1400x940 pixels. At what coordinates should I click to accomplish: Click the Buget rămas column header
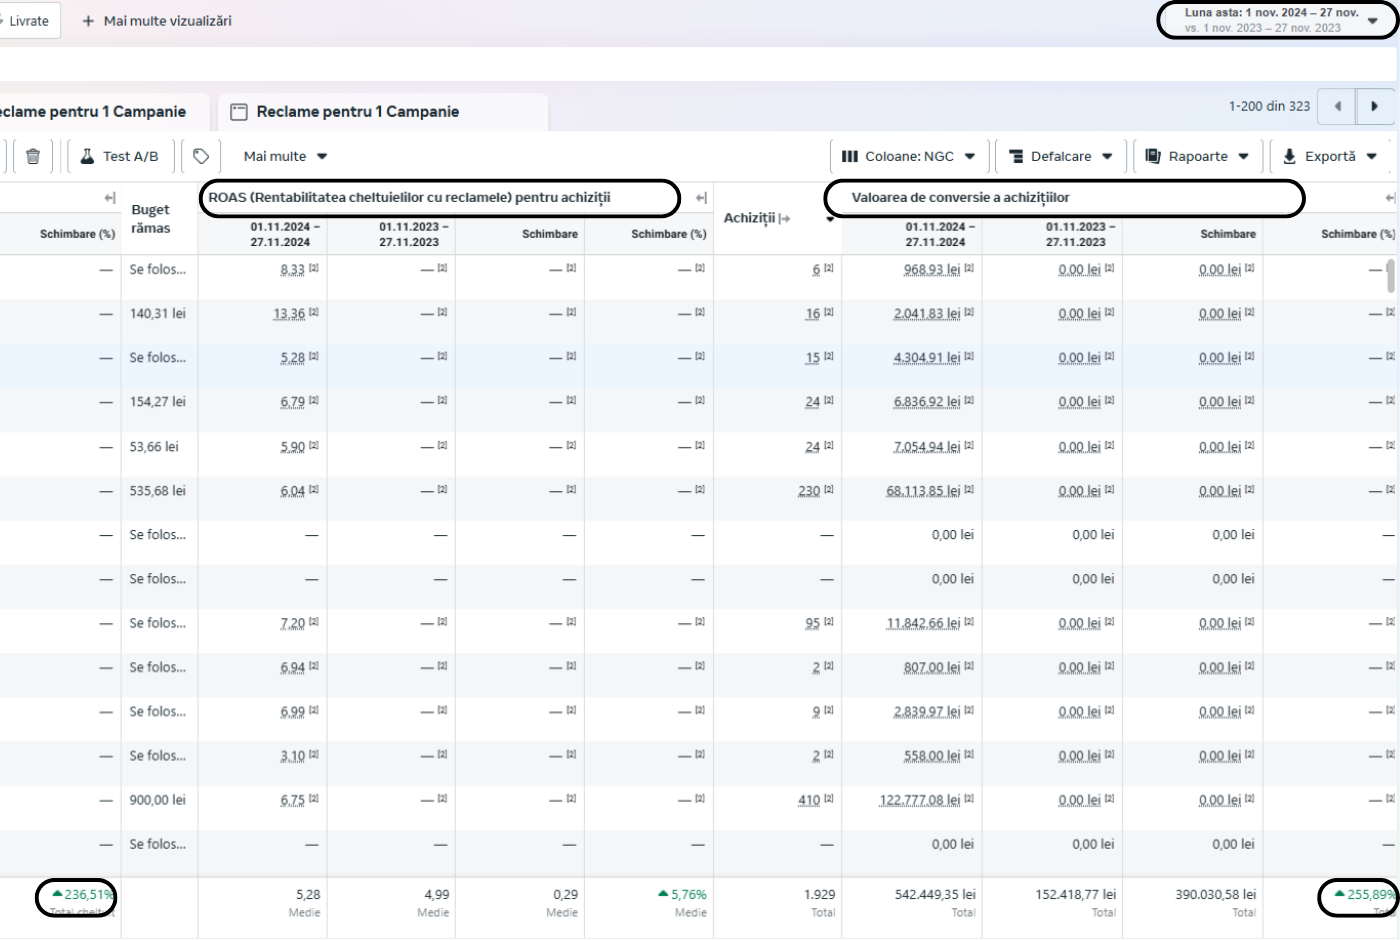(x=151, y=219)
